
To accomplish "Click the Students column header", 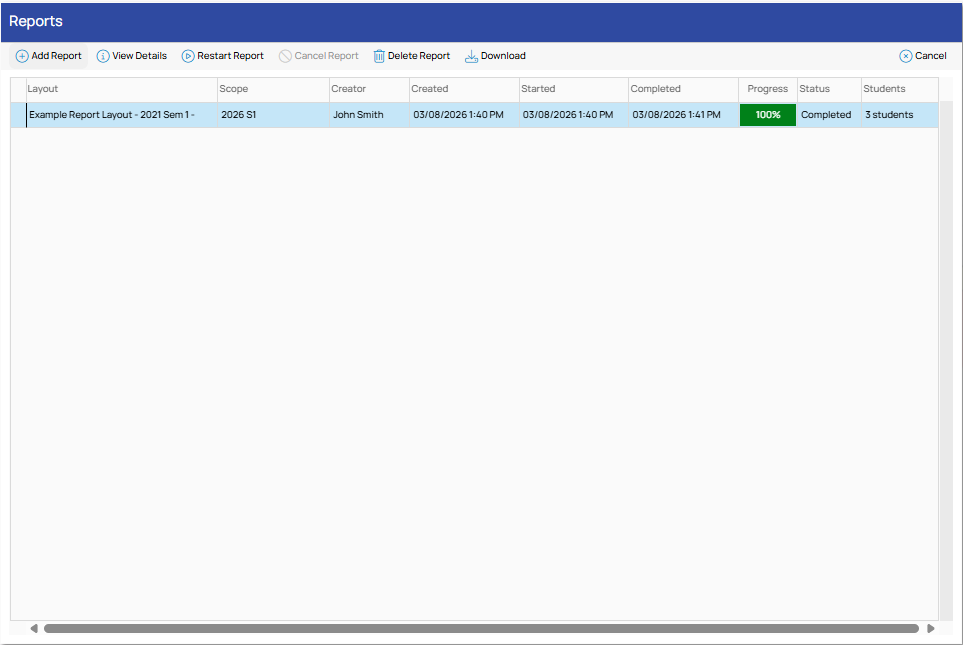I will click(900, 89).
